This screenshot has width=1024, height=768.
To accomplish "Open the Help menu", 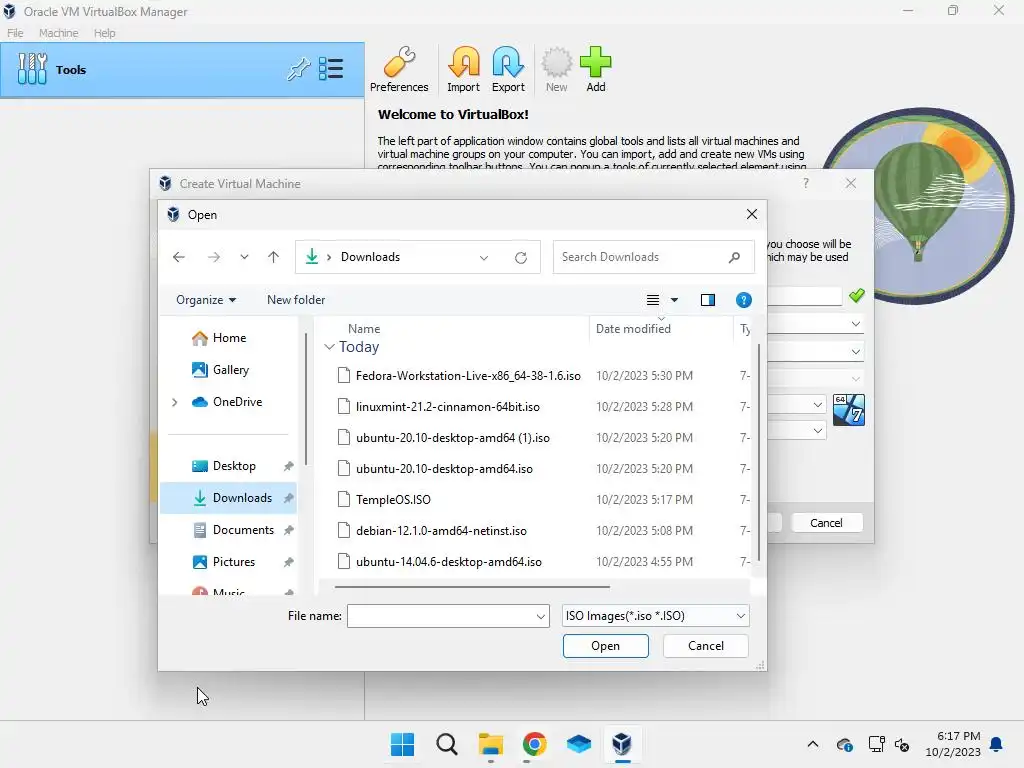I will tap(104, 33).
